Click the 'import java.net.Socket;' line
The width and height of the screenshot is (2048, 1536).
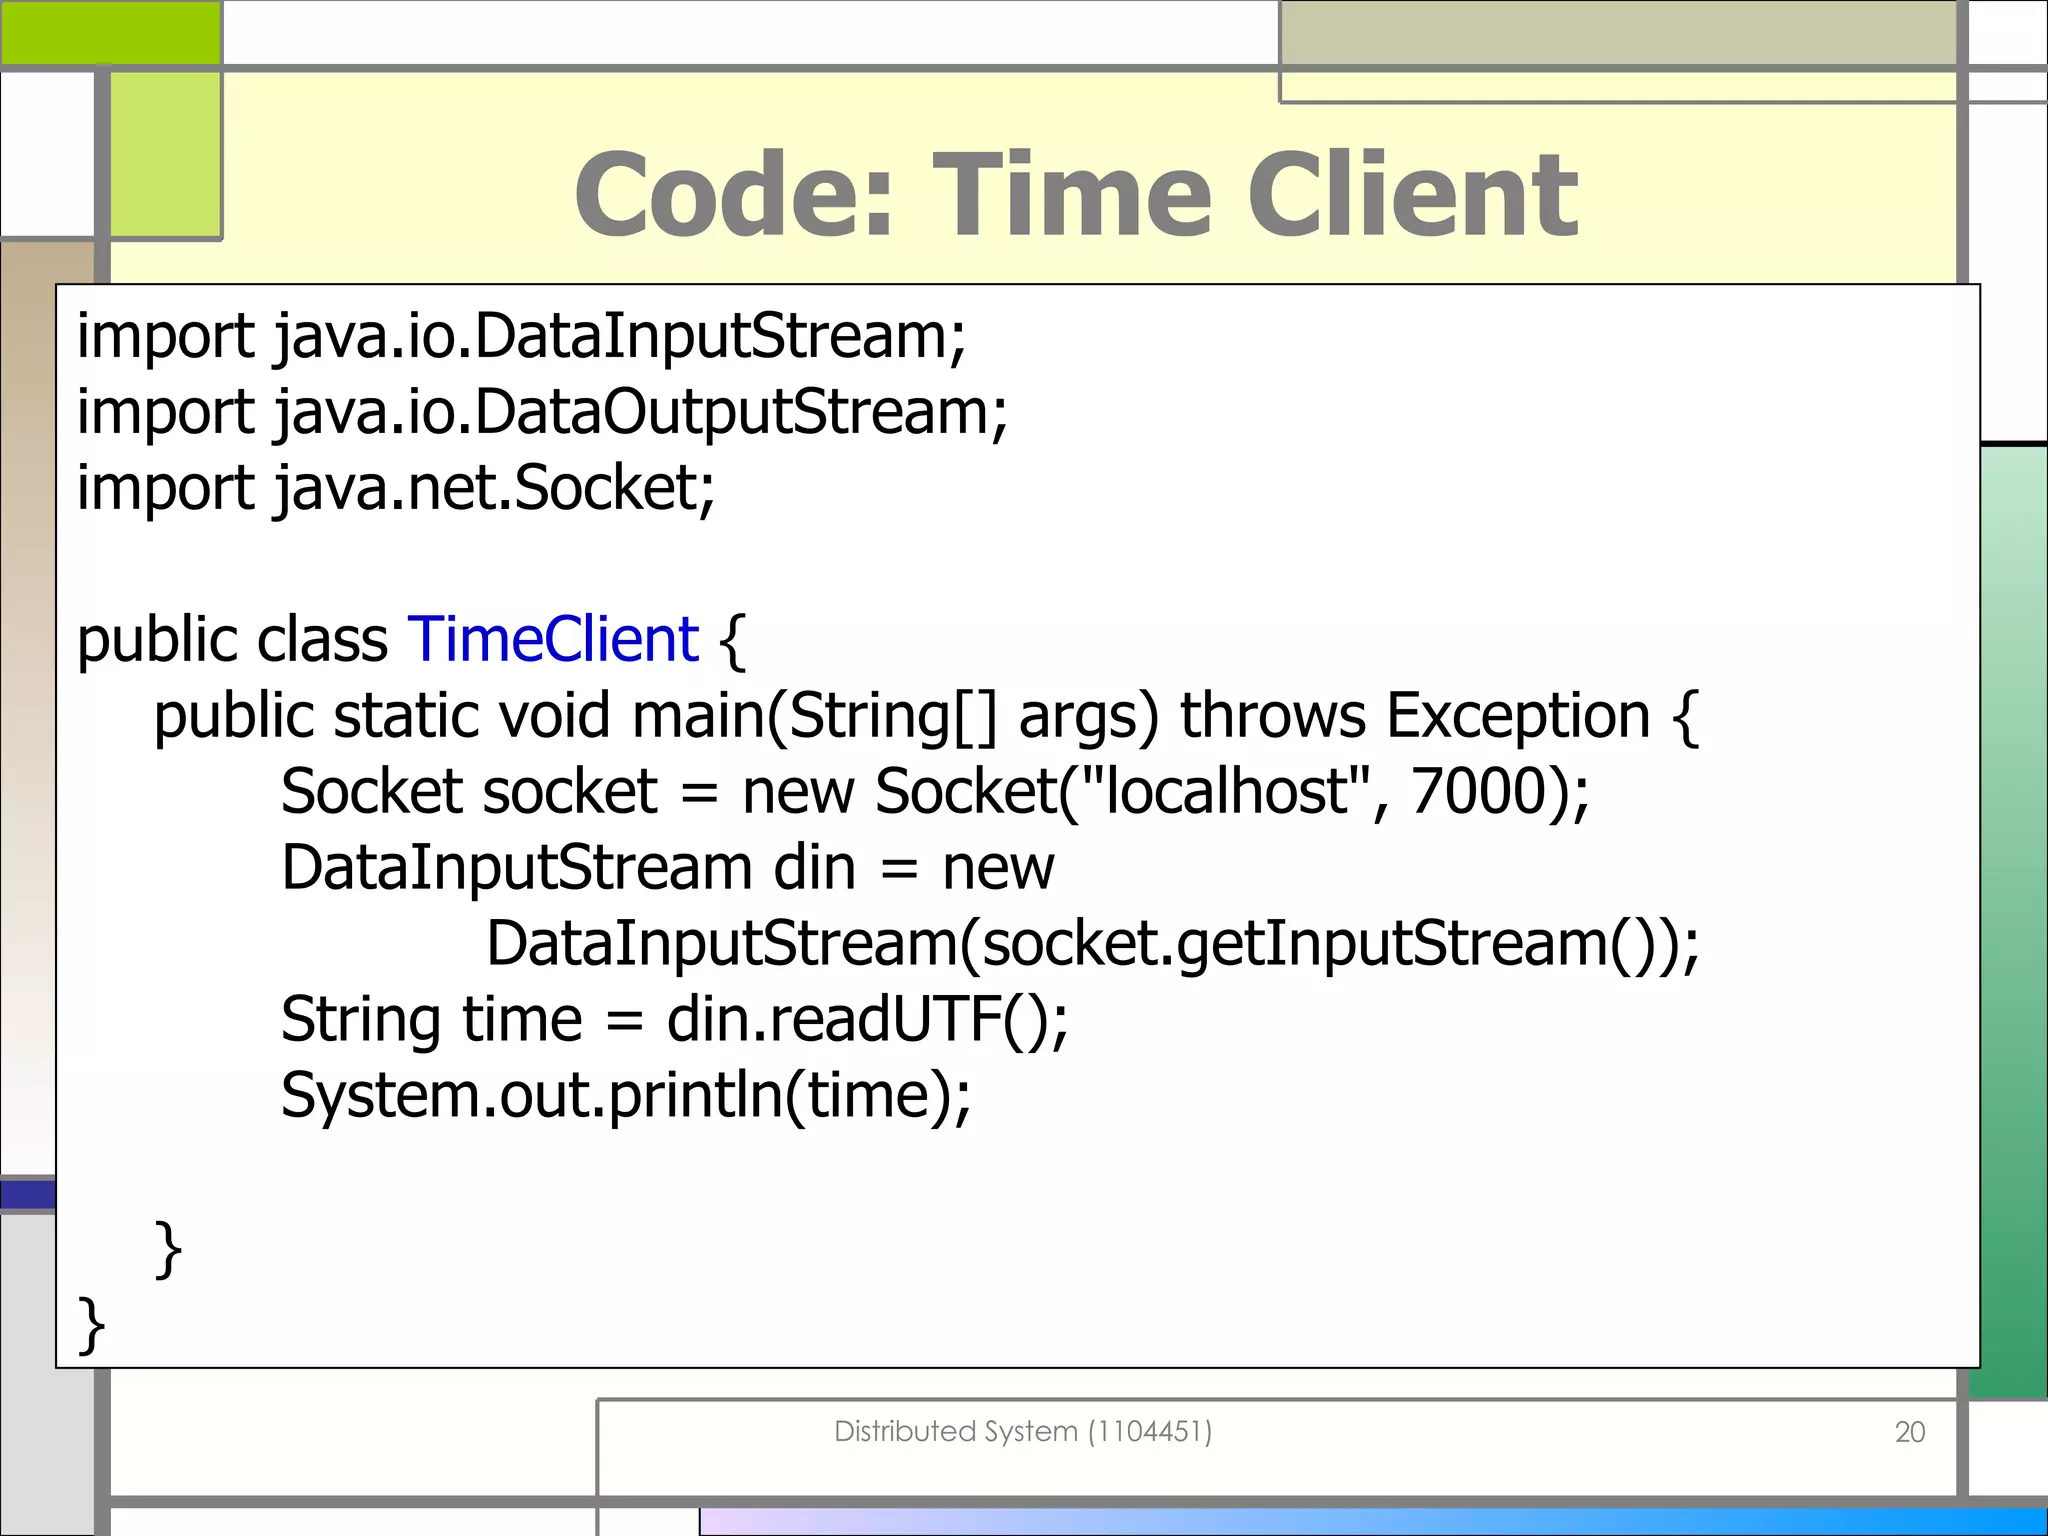pos(396,488)
